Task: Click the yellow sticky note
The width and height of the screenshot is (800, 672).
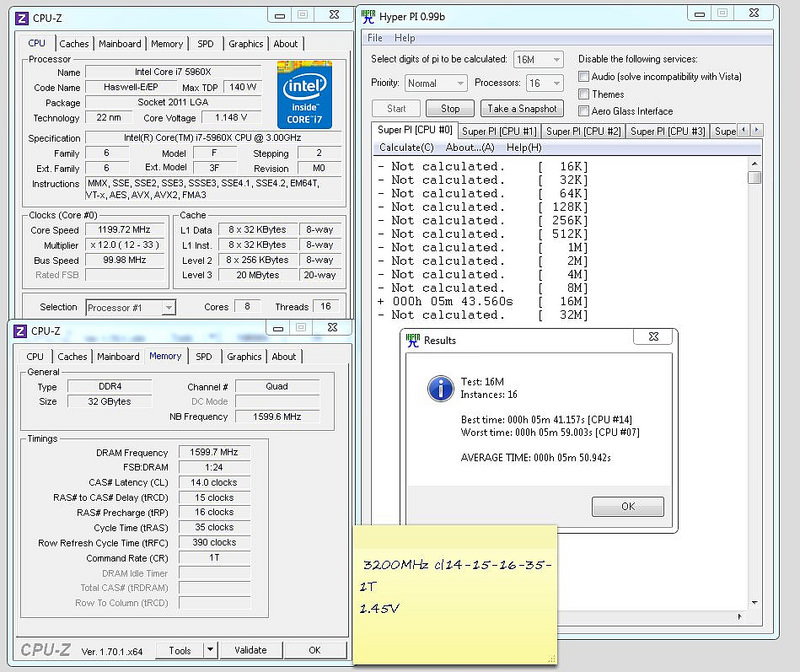Action: click(x=455, y=595)
